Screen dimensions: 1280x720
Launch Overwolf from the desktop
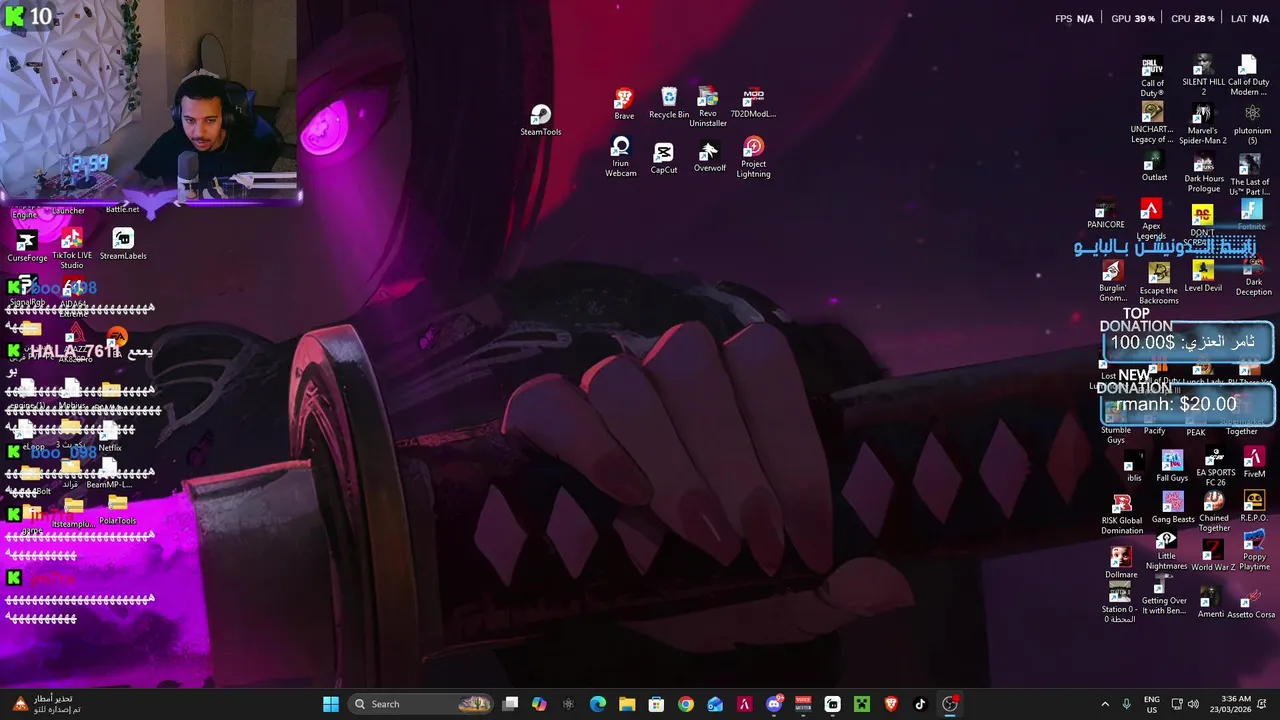709,157
